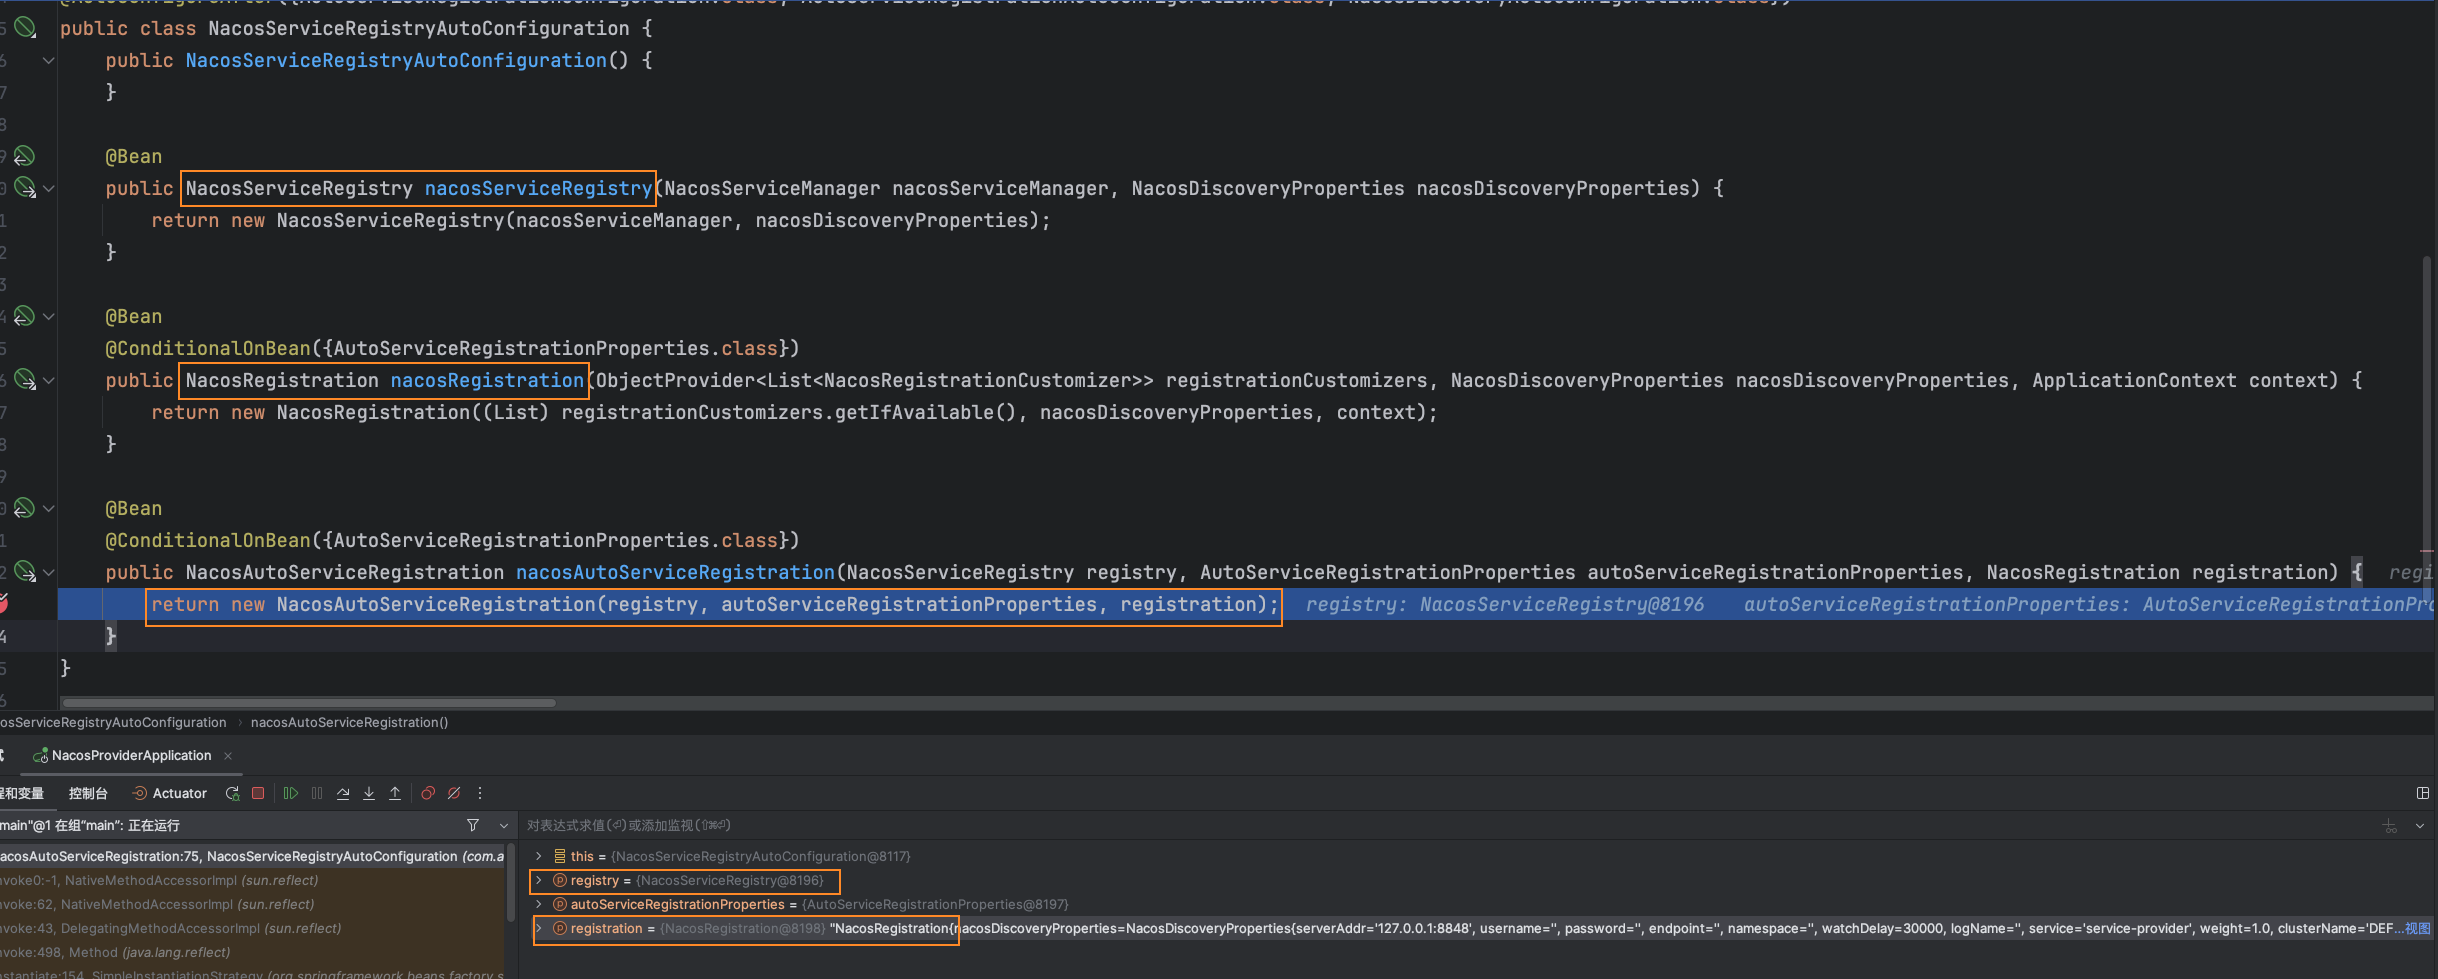2438x979 pixels.
Task: Fold the nacosRegistration method
Action: coord(48,380)
